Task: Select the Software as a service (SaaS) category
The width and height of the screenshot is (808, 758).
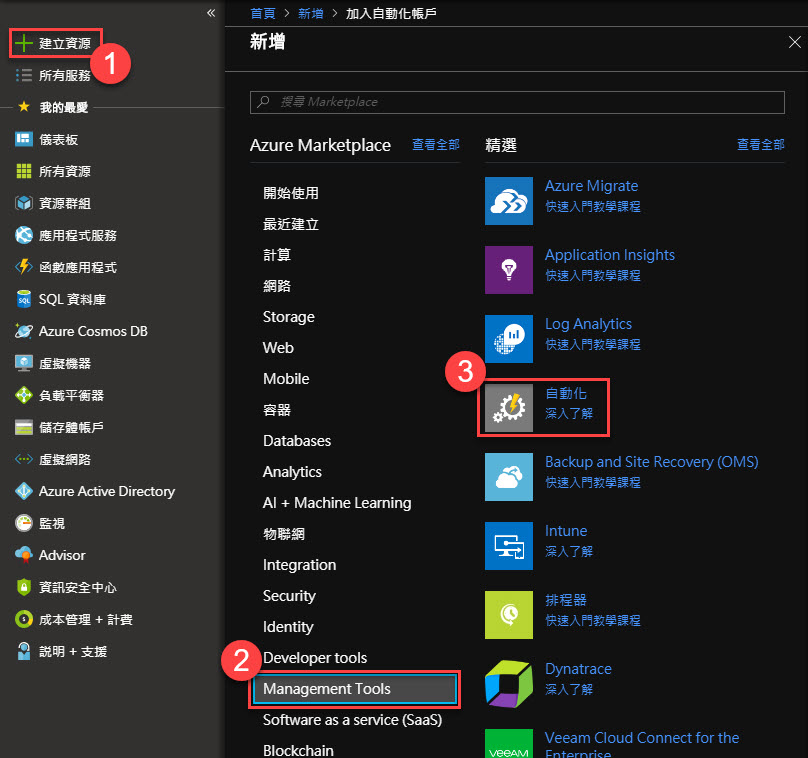Action: (x=352, y=719)
